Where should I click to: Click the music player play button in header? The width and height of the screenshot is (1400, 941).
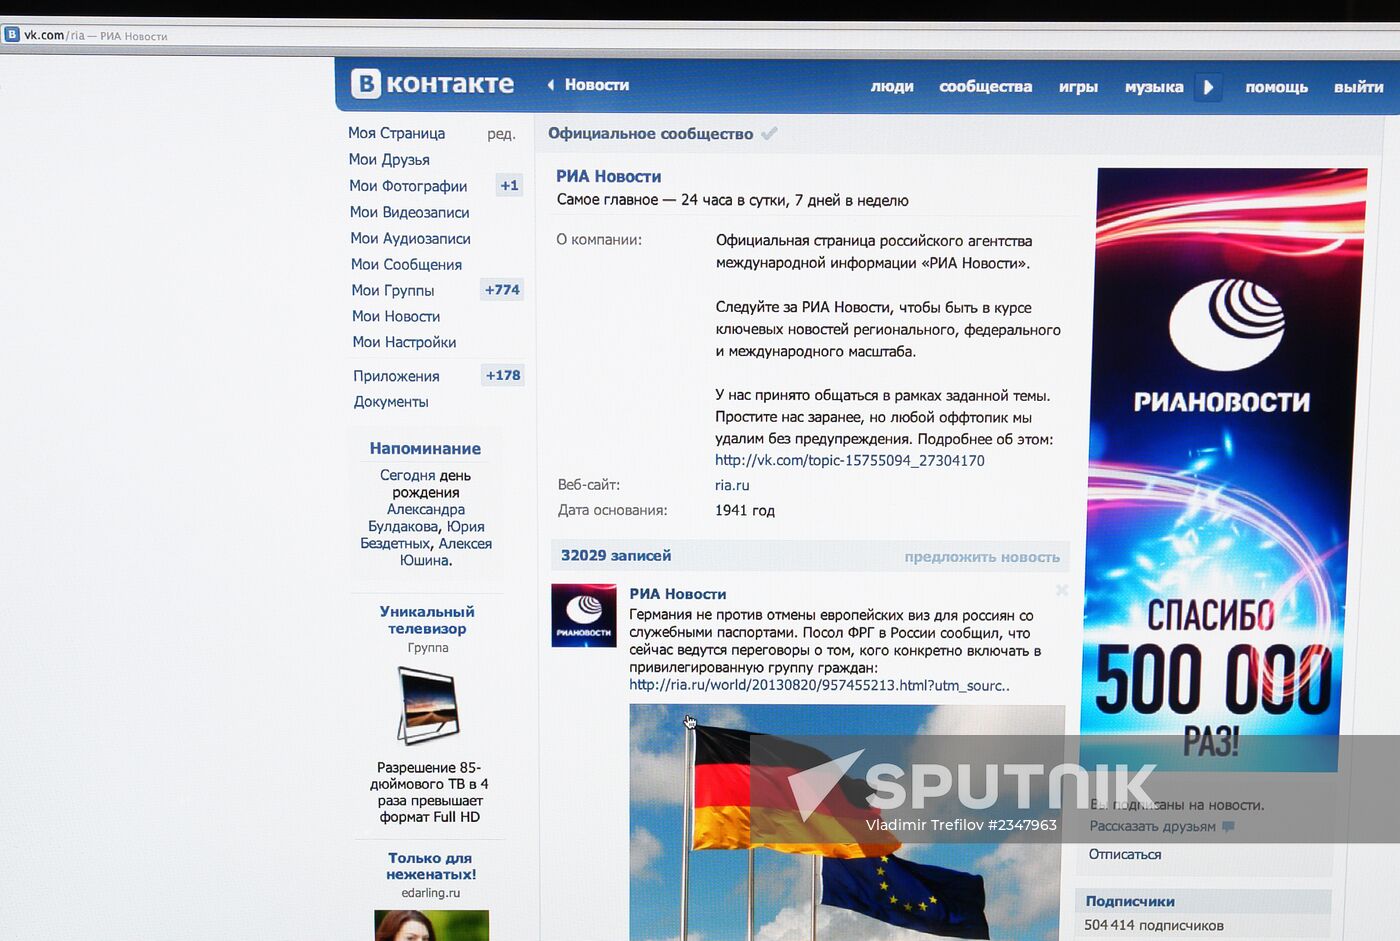1208,87
